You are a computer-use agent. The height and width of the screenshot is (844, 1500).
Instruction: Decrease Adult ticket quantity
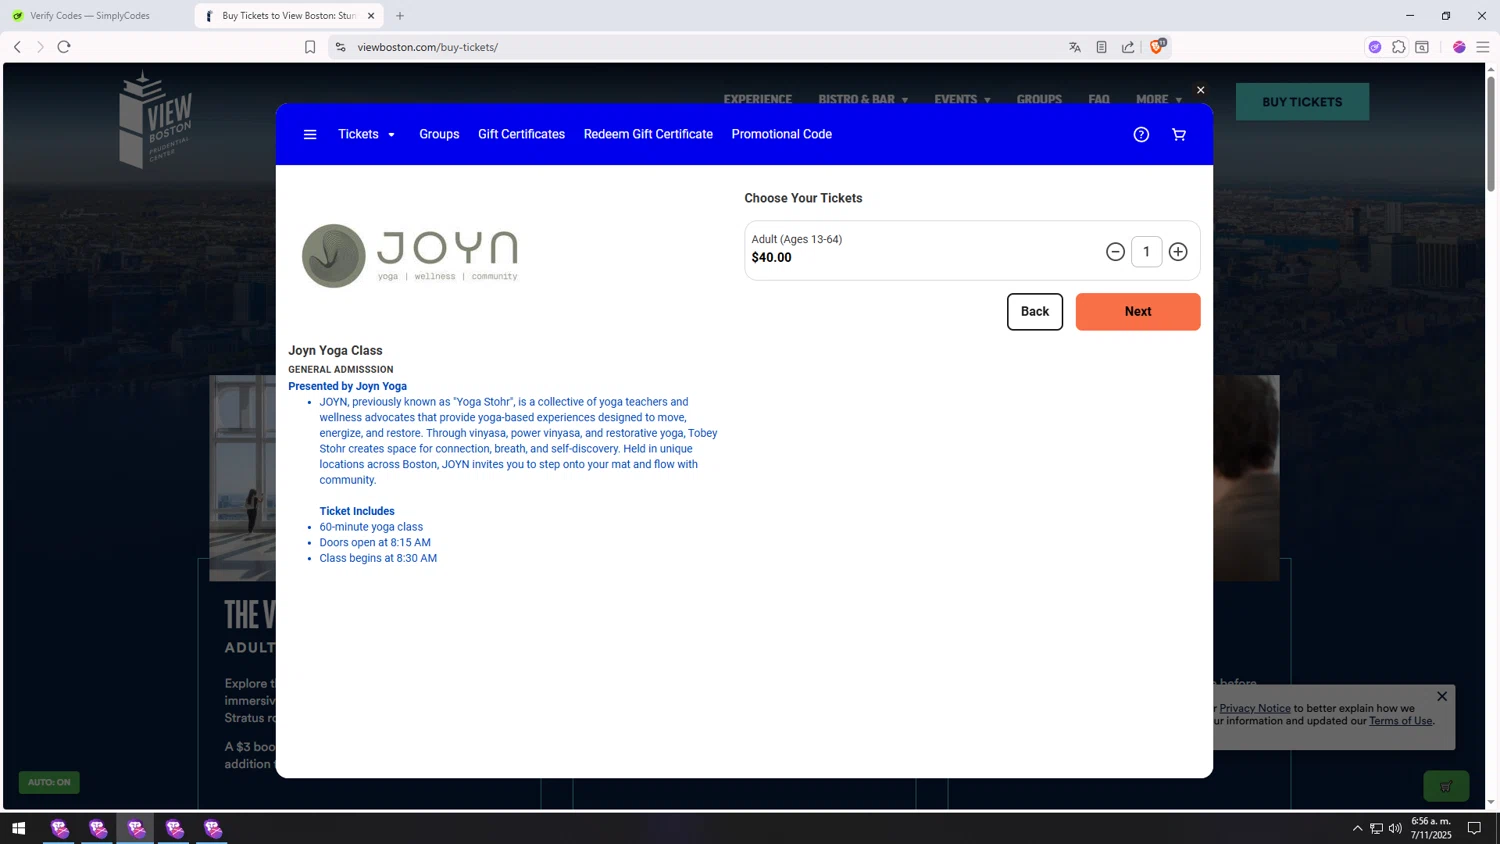pos(1115,252)
